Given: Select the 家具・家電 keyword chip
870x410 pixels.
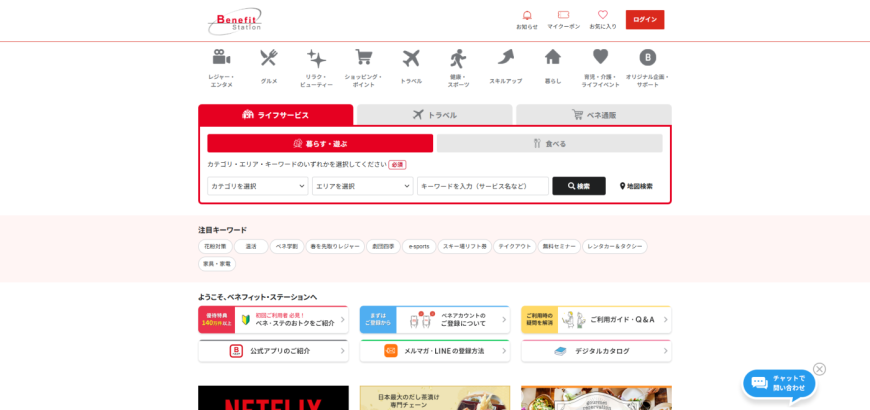Looking at the screenshot, I should 217,264.
